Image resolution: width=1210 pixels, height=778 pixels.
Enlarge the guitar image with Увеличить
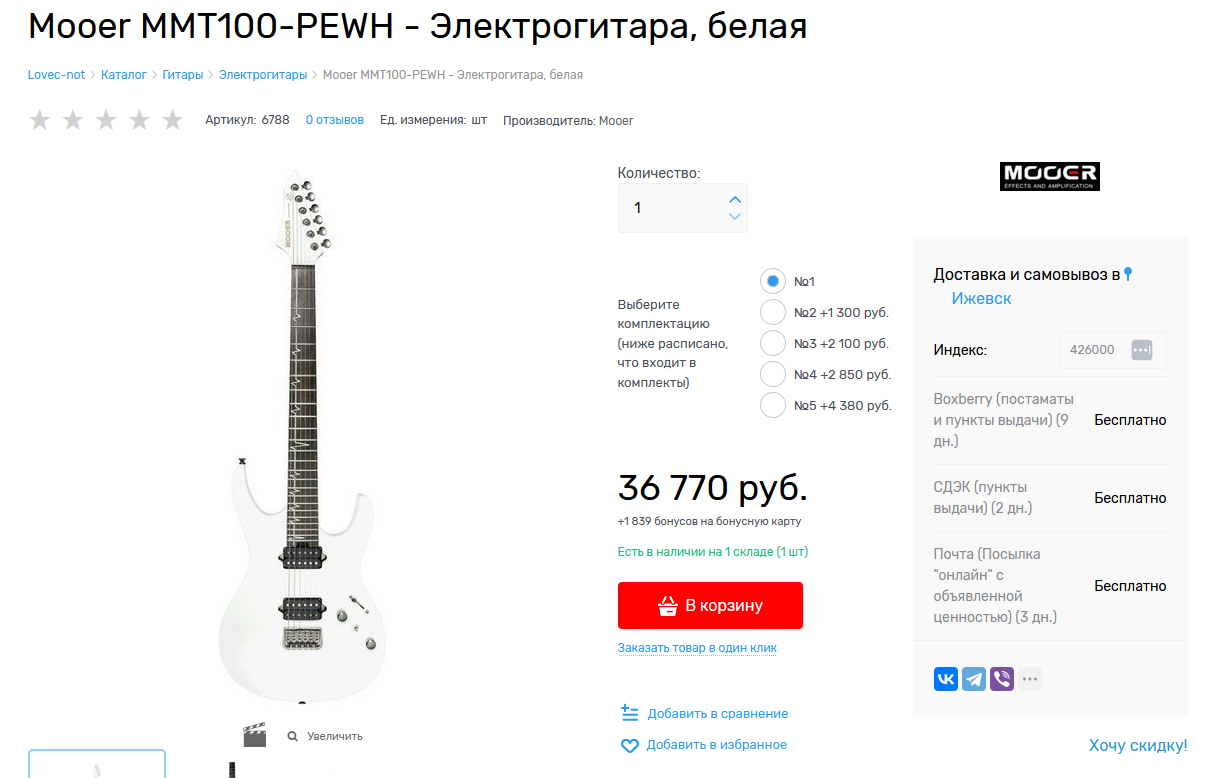point(325,736)
